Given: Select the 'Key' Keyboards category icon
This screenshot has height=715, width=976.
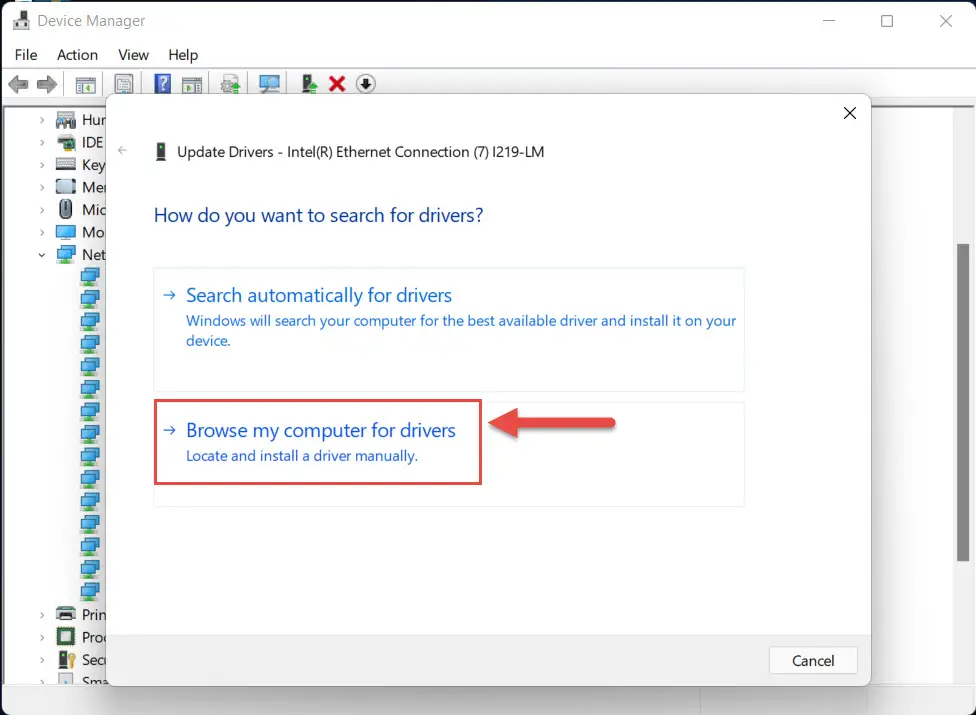Looking at the screenshot, I should tap(66, 164).
